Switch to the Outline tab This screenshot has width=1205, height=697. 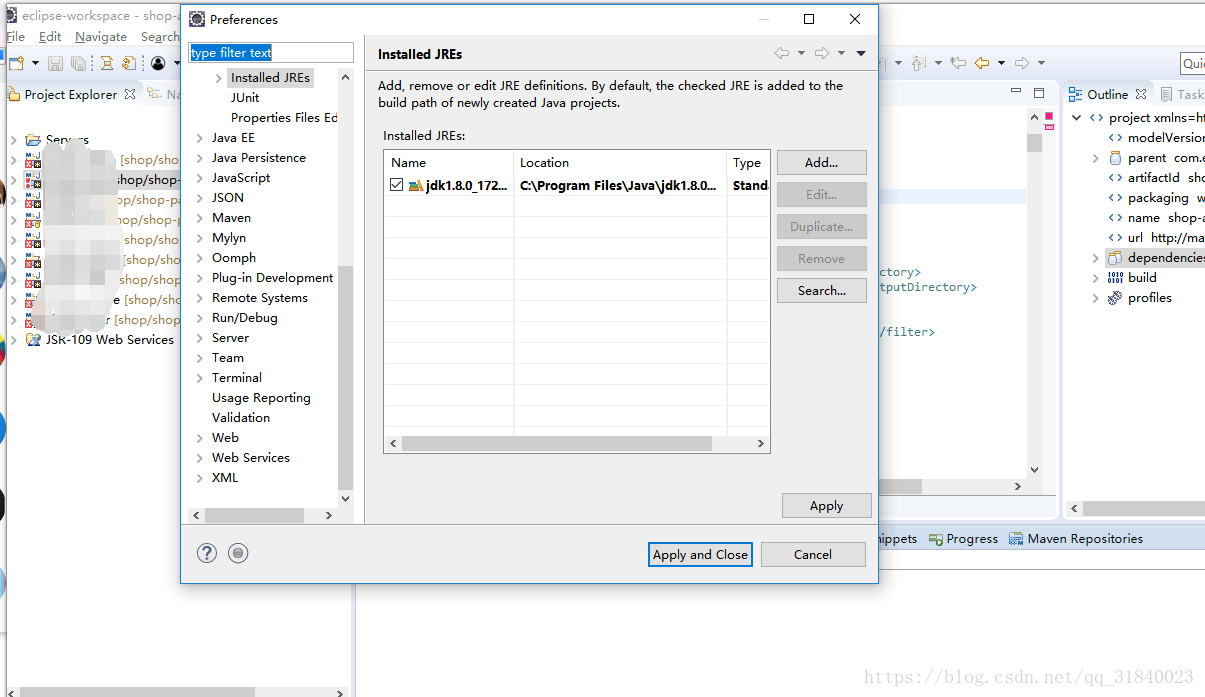(1107, 94)
